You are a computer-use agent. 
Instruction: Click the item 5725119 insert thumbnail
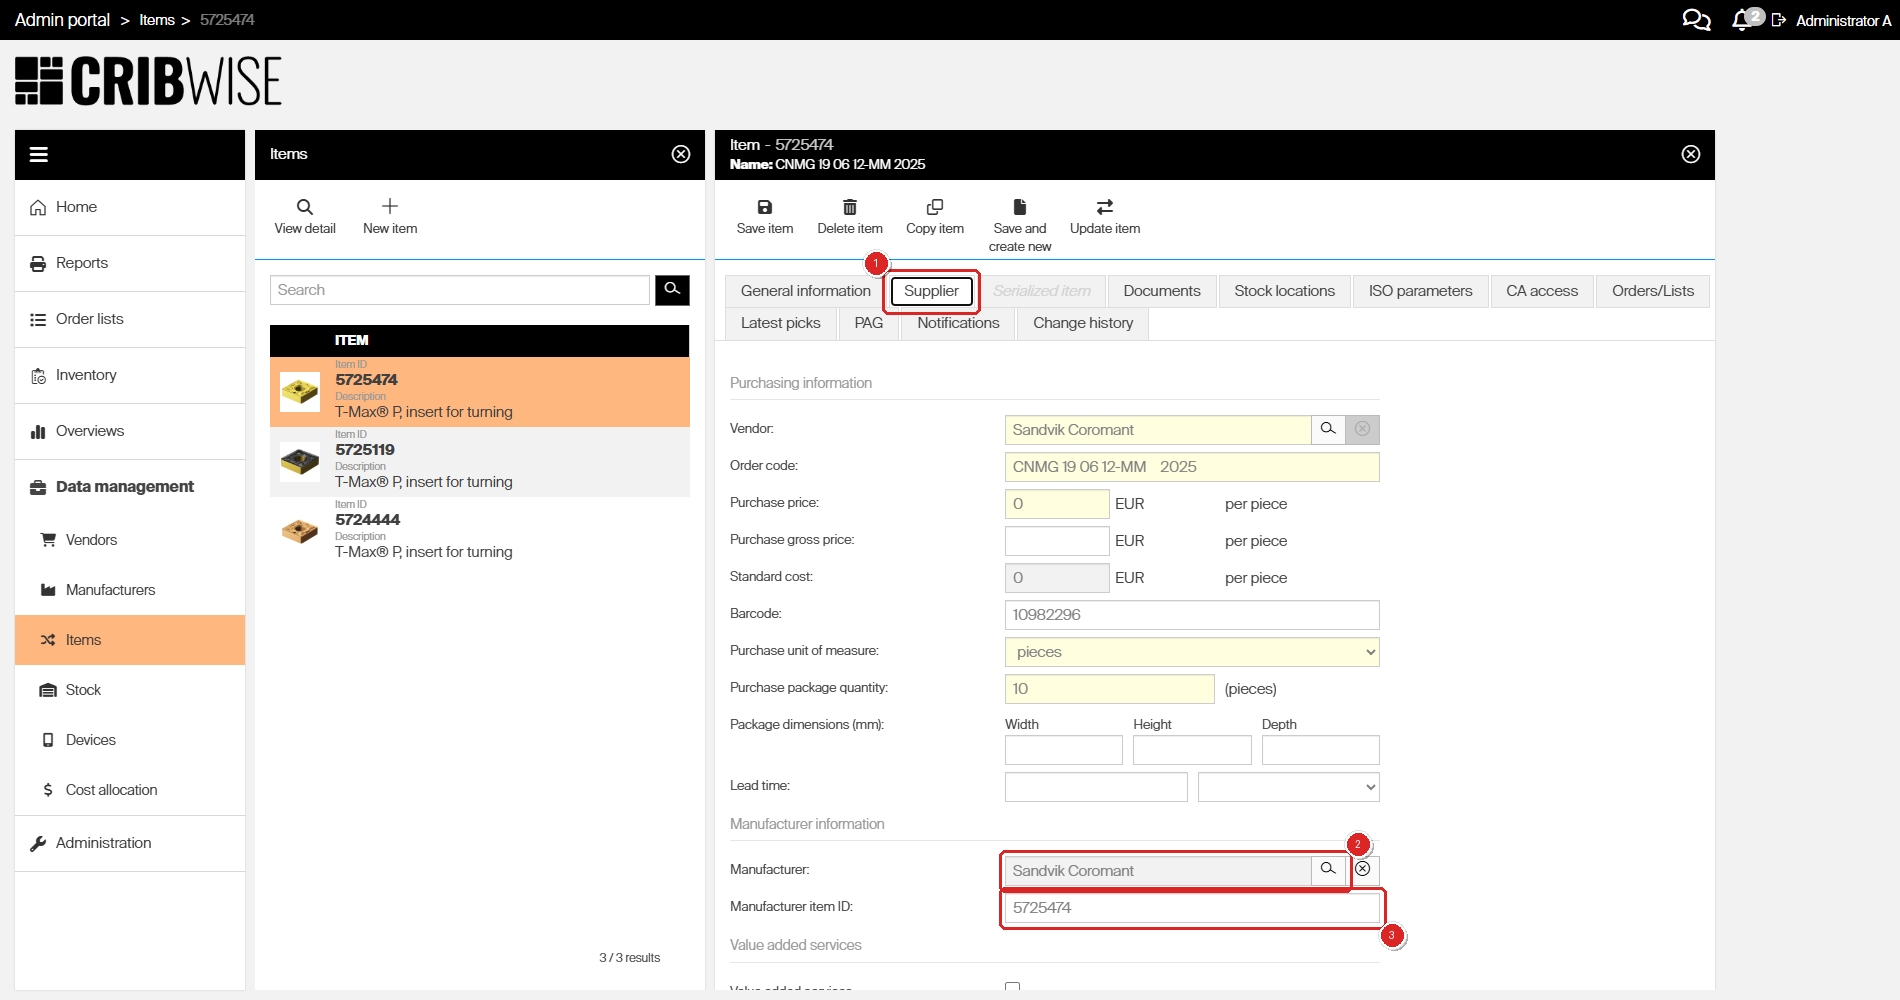pyautogui.click(x=300, y=462)
